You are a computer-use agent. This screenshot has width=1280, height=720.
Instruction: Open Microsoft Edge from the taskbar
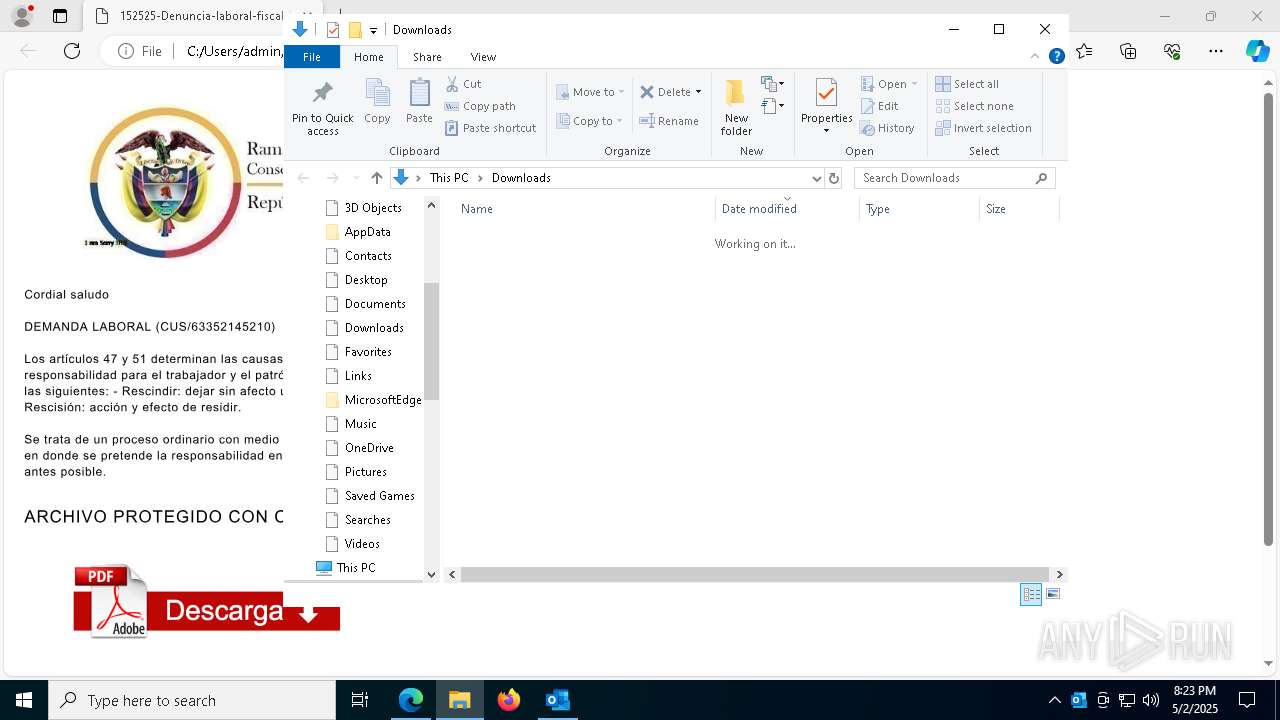(411, 700)
